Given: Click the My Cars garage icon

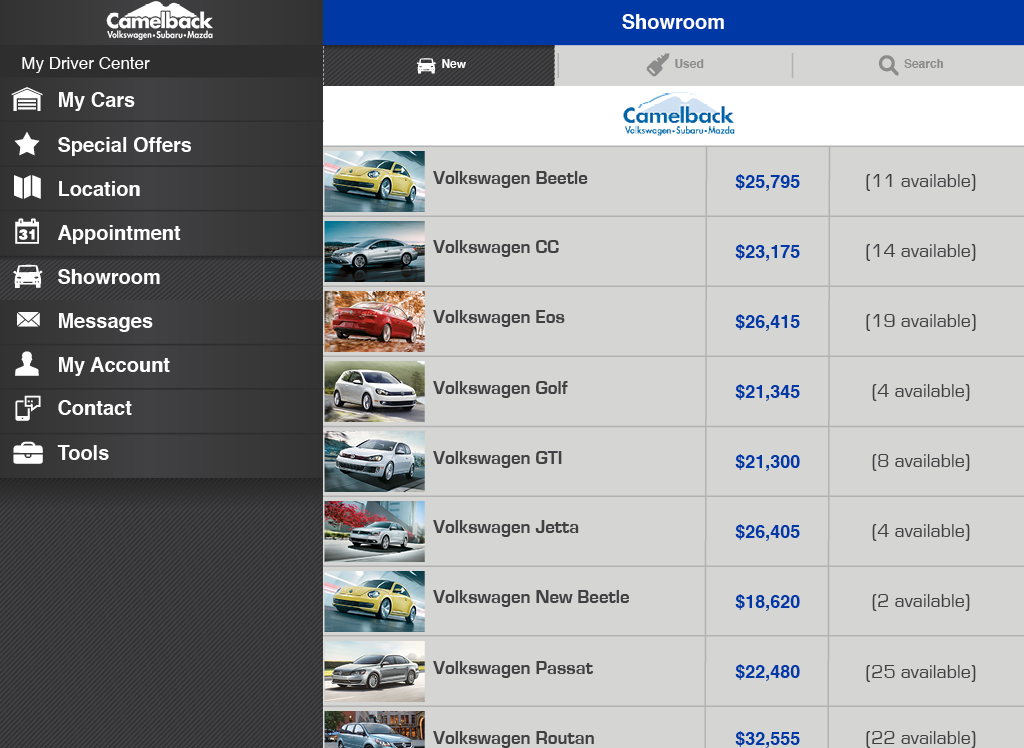Looking at the screenshot, I should point(27,100).
